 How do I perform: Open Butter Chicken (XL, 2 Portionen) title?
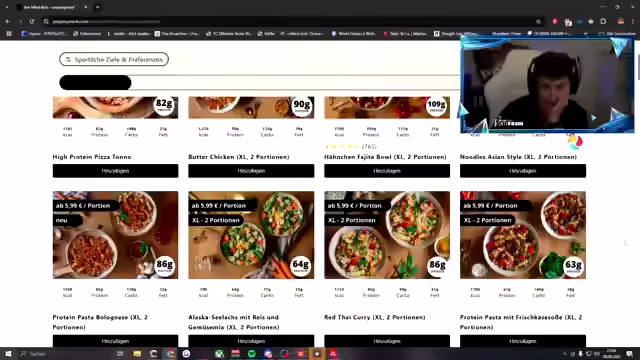pyautogui.click(x=239, y=157)
